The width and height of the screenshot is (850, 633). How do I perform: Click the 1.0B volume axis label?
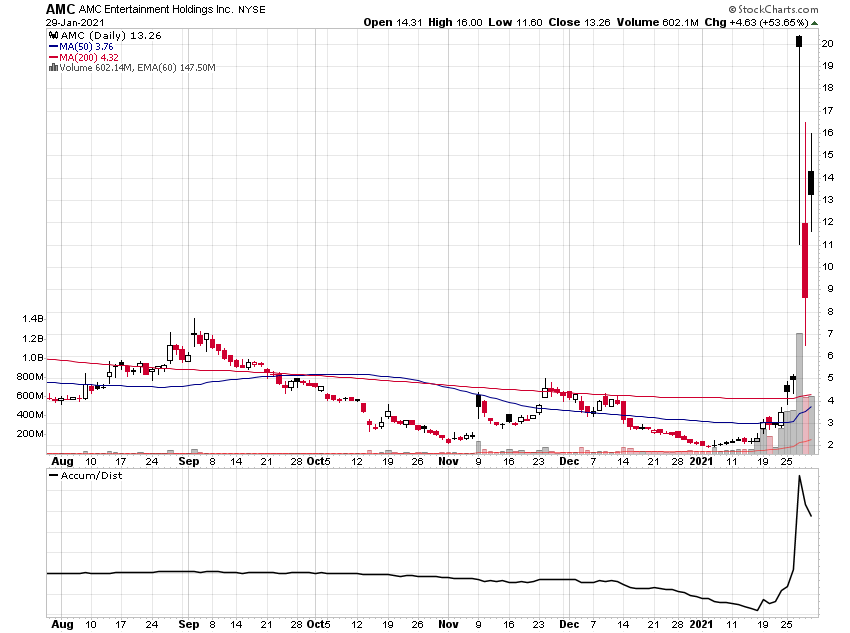(33, 357)
